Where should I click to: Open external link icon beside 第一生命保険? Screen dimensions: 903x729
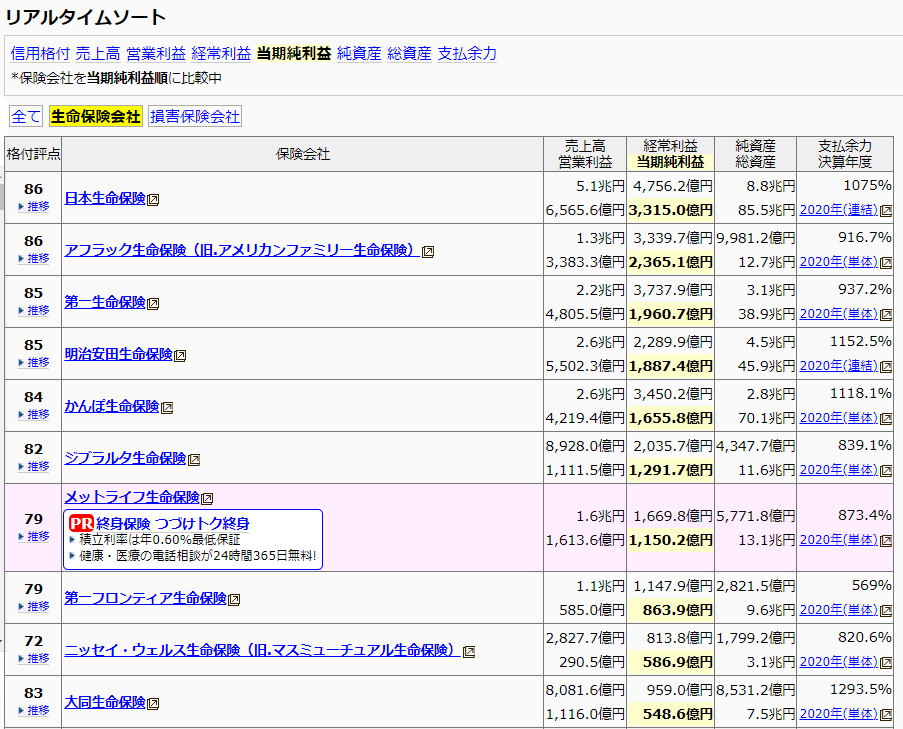tap(153, 303)
